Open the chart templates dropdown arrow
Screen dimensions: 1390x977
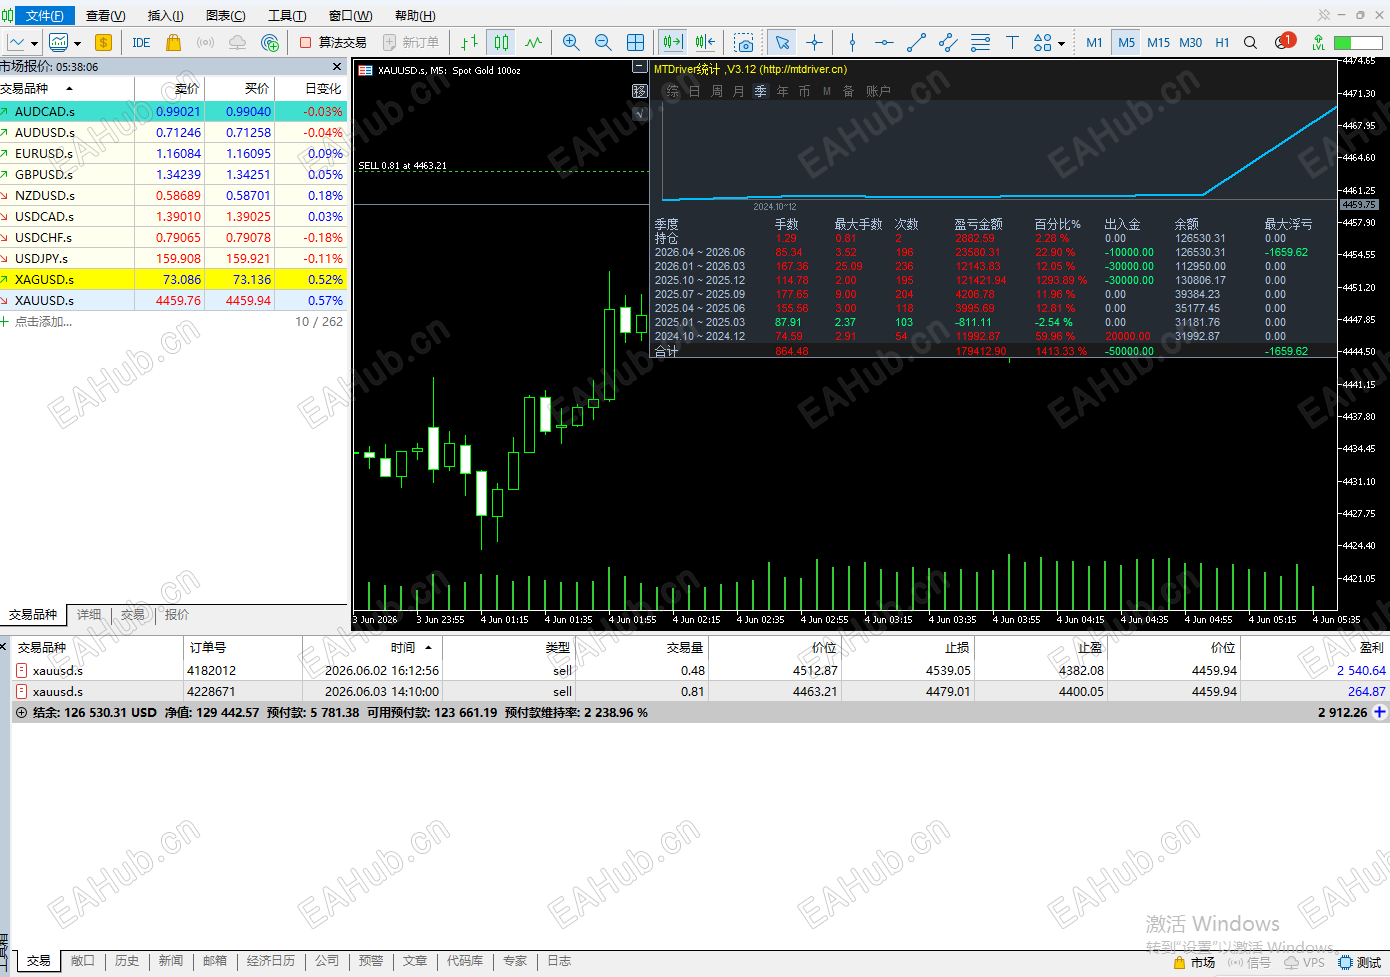[77, 43]
